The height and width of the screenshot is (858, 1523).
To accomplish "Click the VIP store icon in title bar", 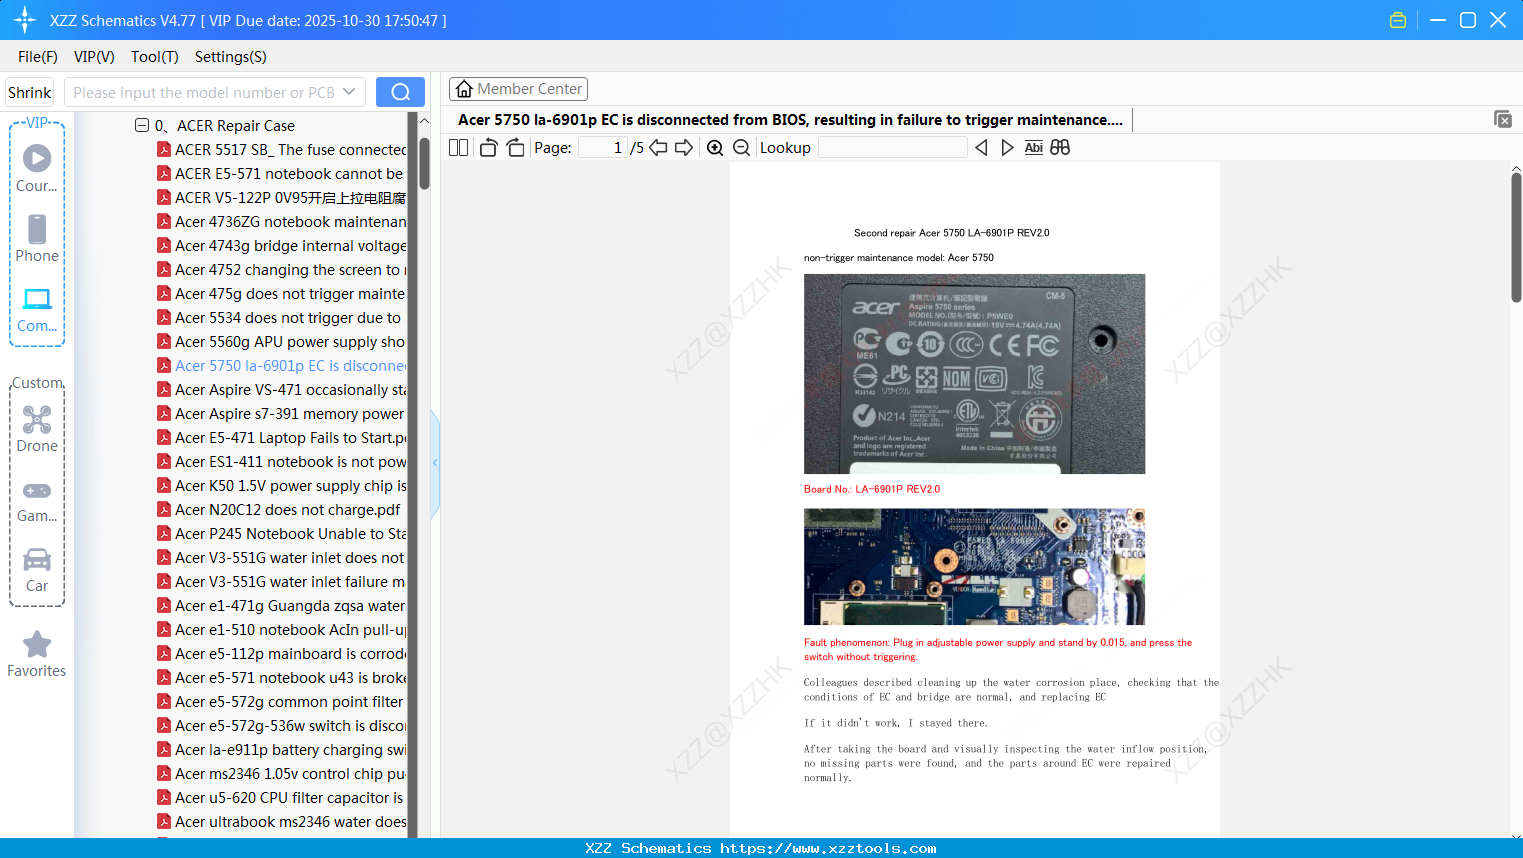I will [1398, 20].
